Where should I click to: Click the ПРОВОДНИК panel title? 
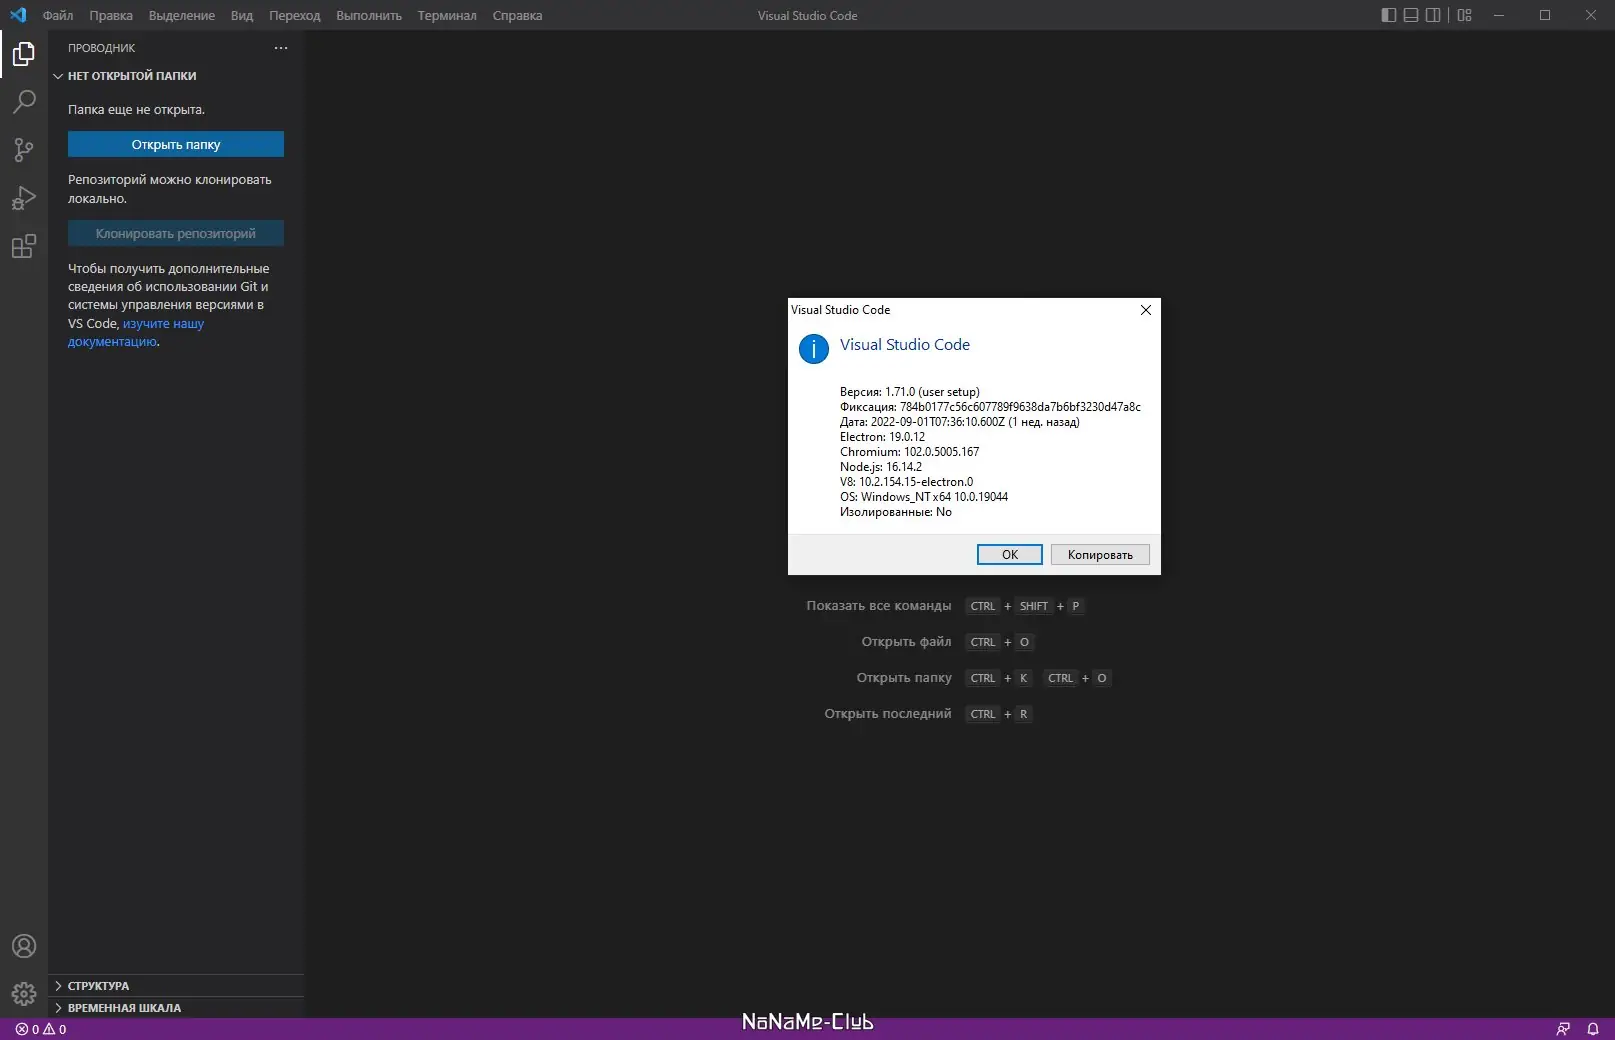(x=102, y=48)
